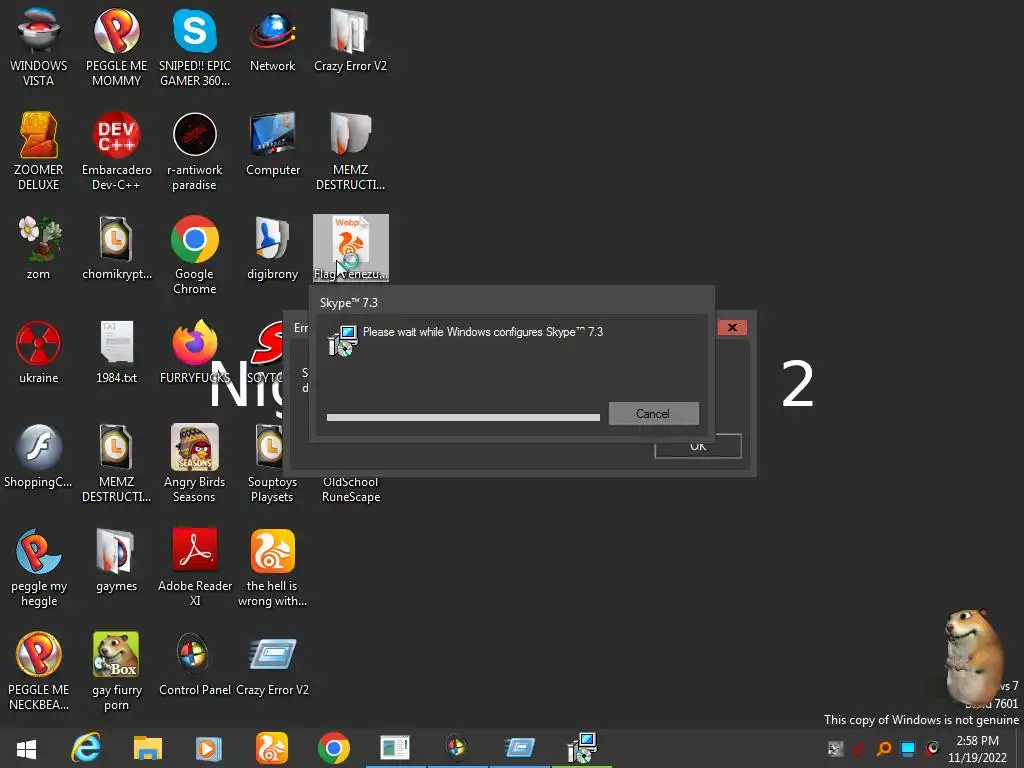Select the chomikrypt... file icon

click(x=116, y=248)
